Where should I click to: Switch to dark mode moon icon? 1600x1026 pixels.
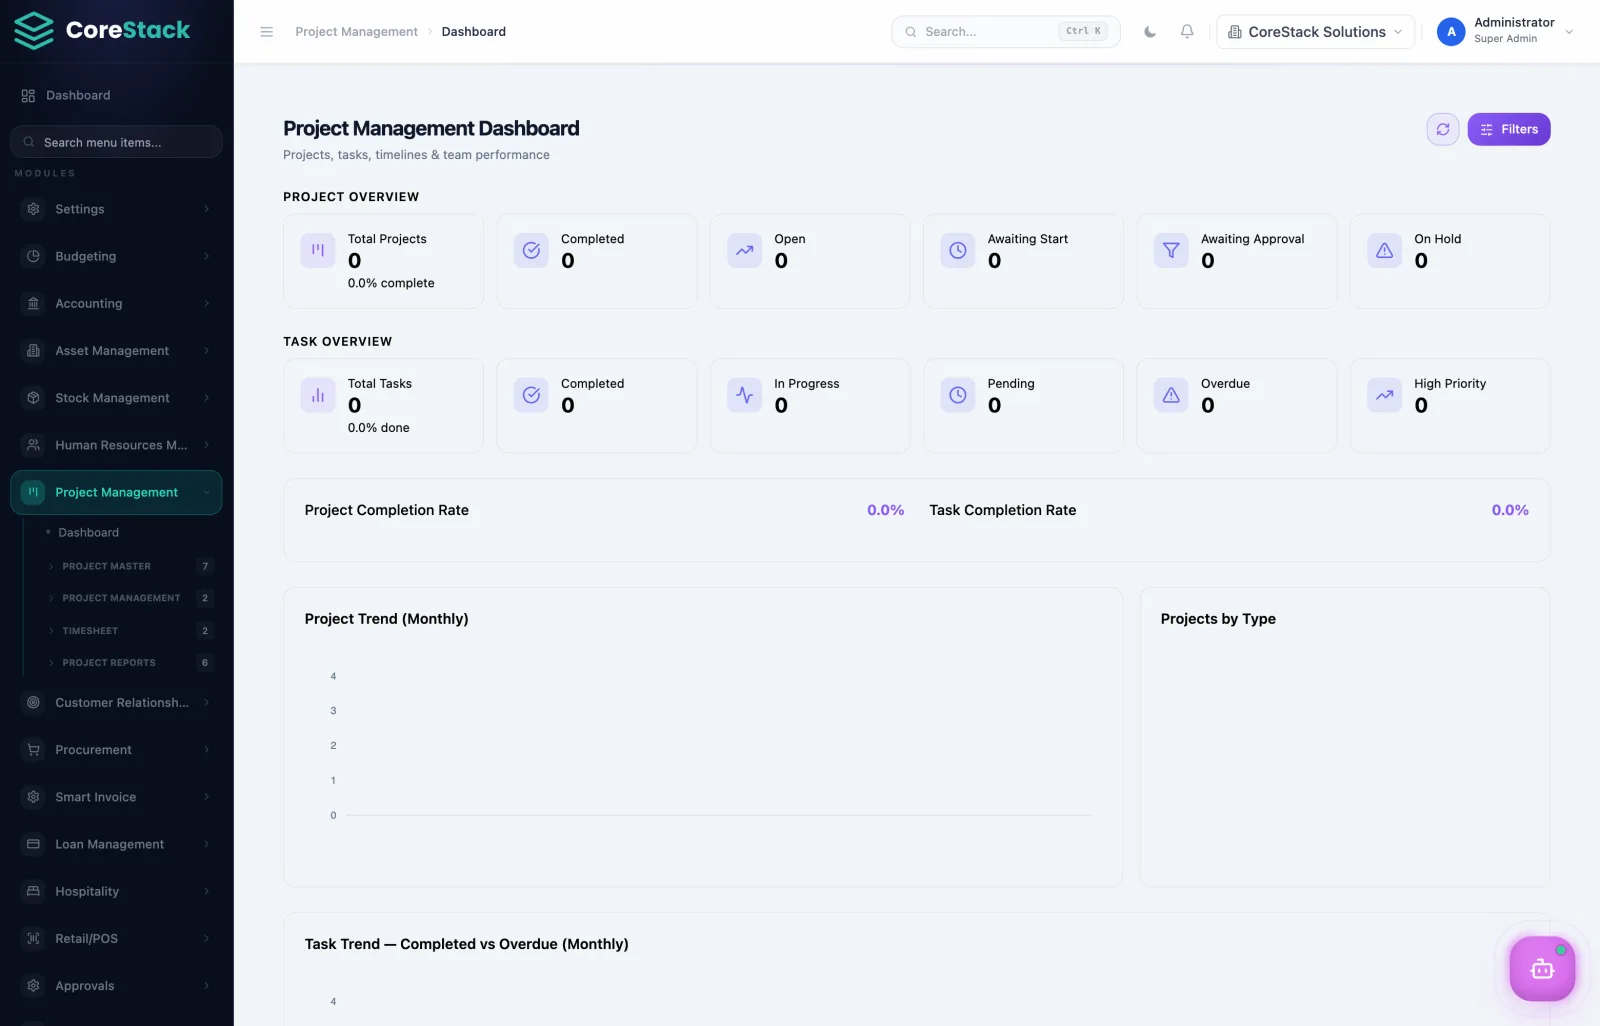(1150, 32)
